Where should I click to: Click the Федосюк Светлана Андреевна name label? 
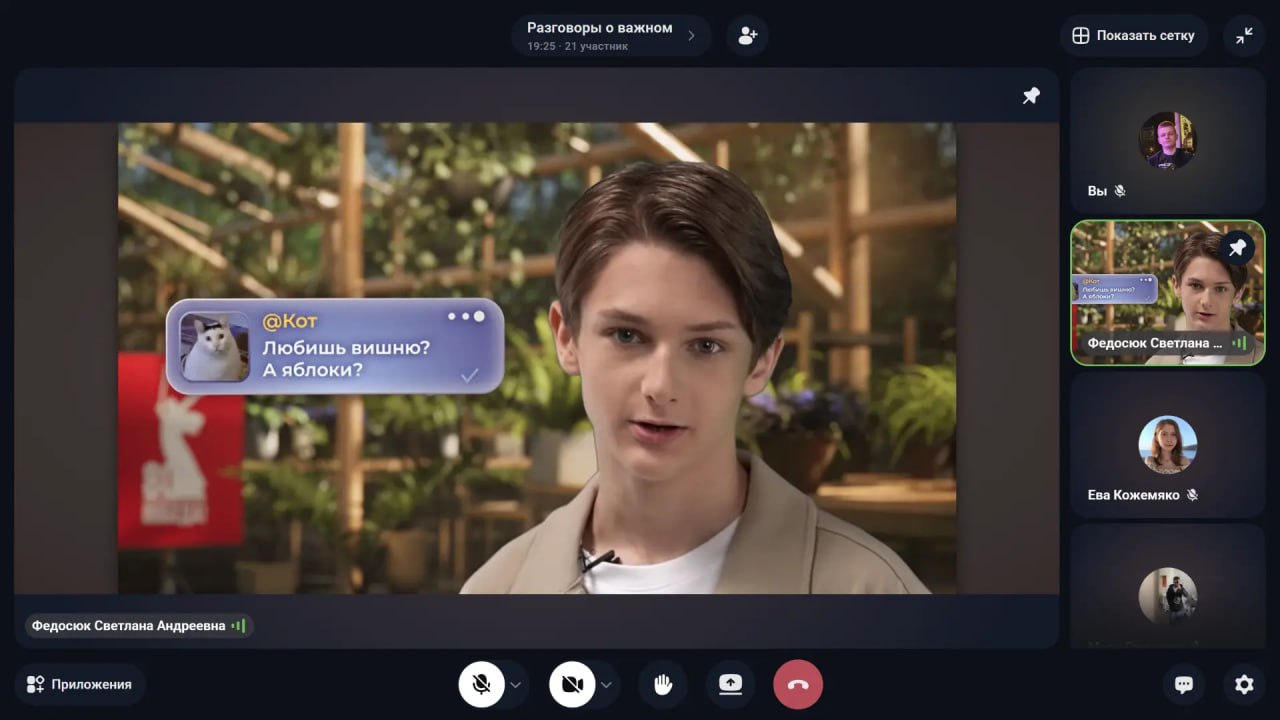pyautogui.click(x=129, y=626)
